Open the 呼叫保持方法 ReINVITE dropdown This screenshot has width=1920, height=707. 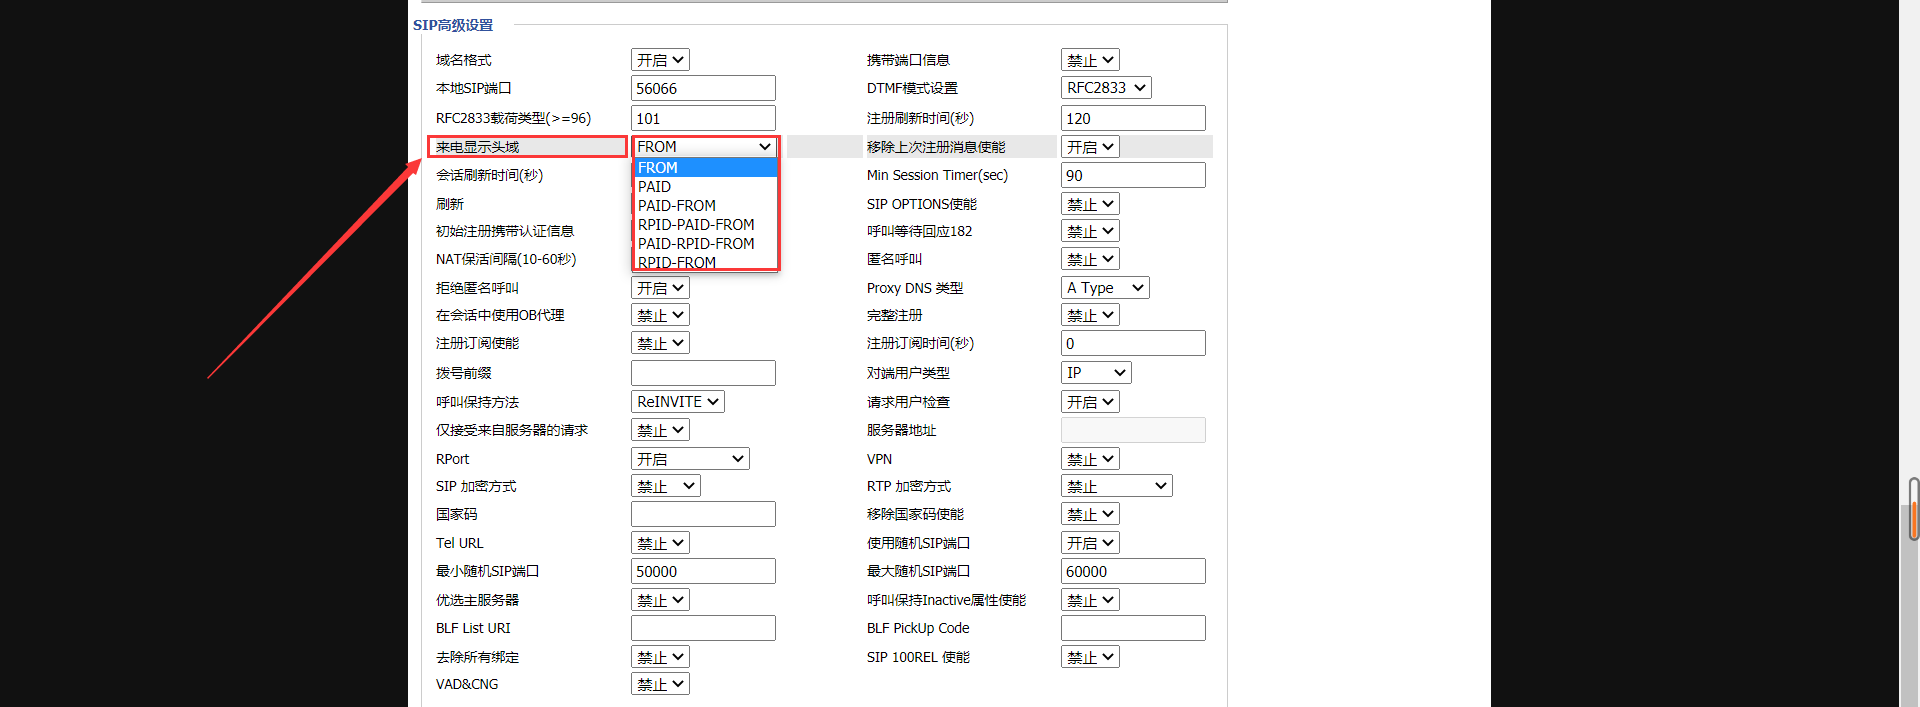point(677,402)
